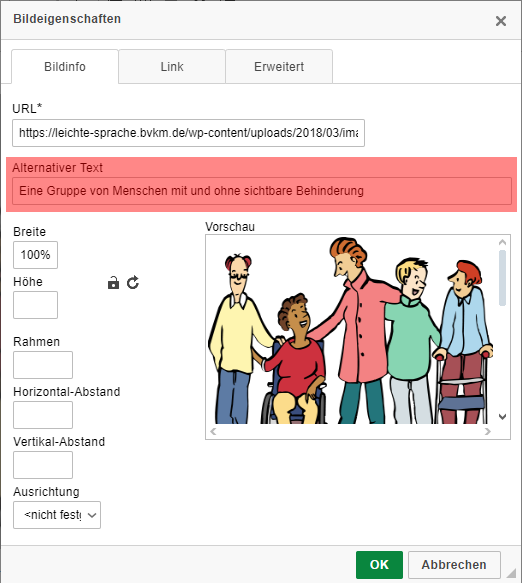The image size is (522, 583).
Task: Switch to the Bildinfo tab
Action: click(x=65, y=67)
